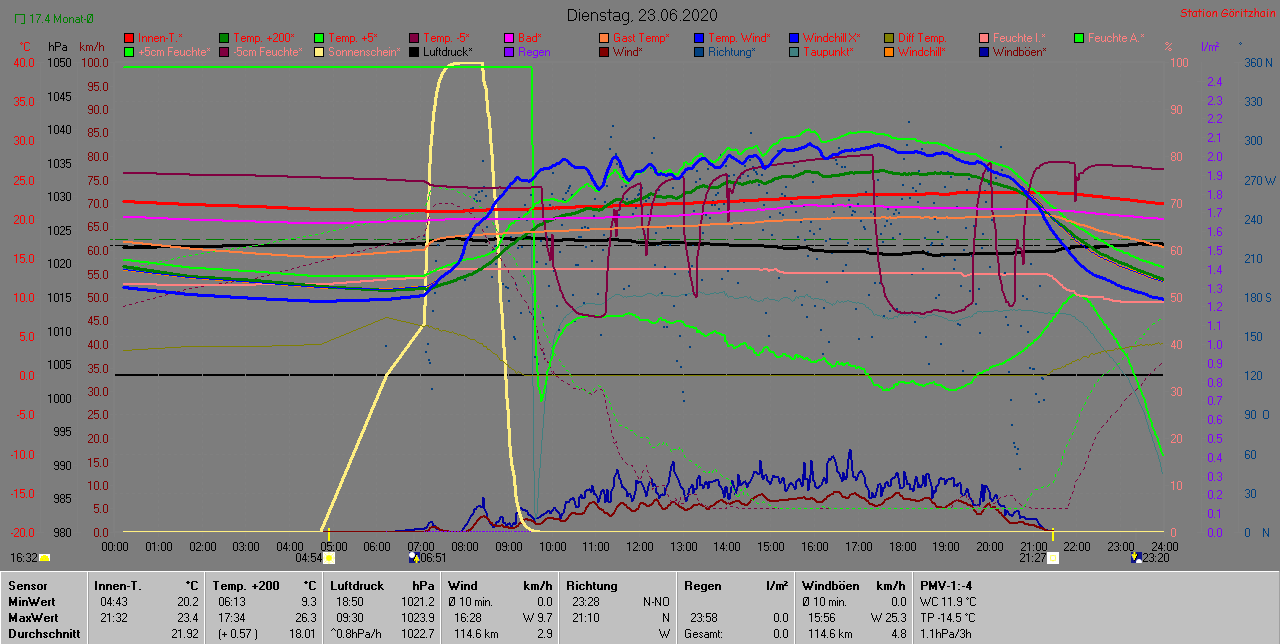Toggle the 17.4 Monat-Ø checkbox
The height and width of the screenshot is (644, 1280).
21,19
